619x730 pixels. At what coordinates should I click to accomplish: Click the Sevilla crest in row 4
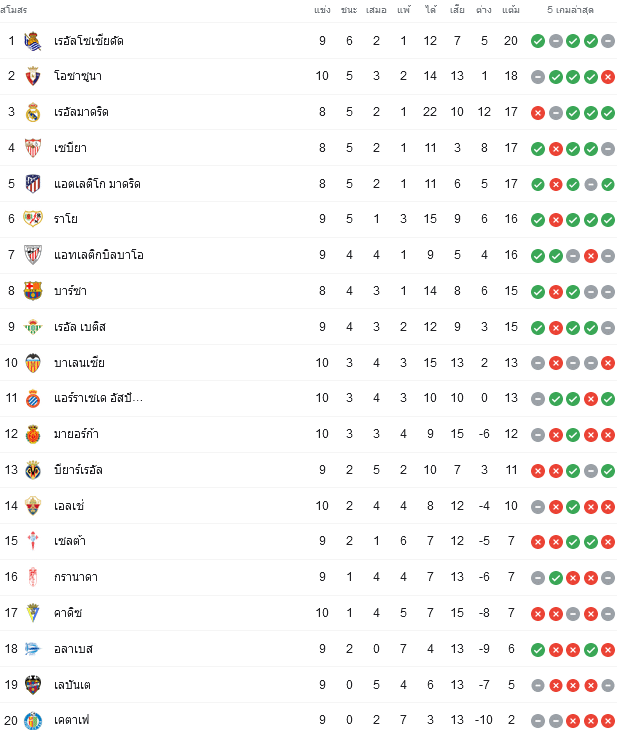point(33,148)
